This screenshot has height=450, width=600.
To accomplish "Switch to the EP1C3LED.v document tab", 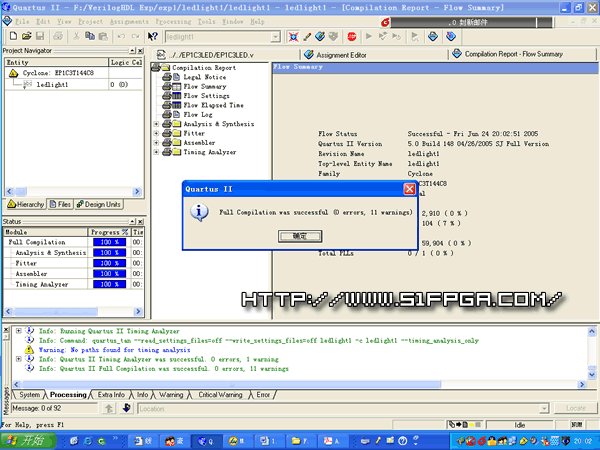I will point(226,55).
